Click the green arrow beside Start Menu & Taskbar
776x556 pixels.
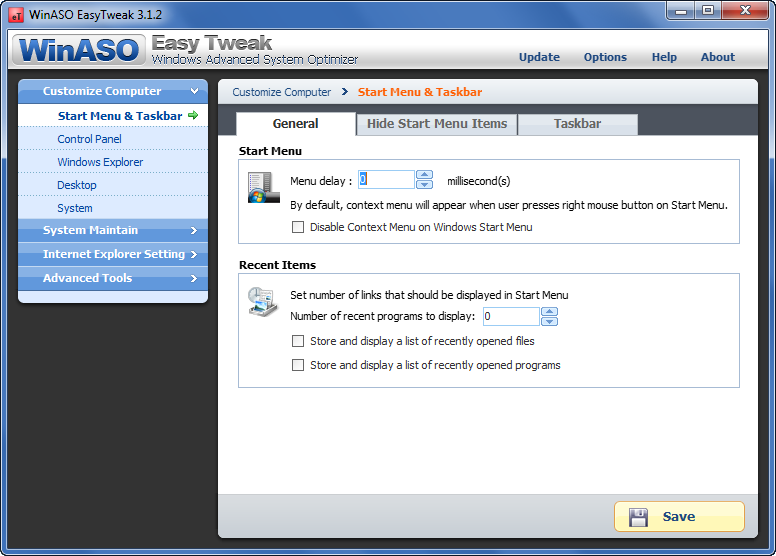[x=193, y=115]
